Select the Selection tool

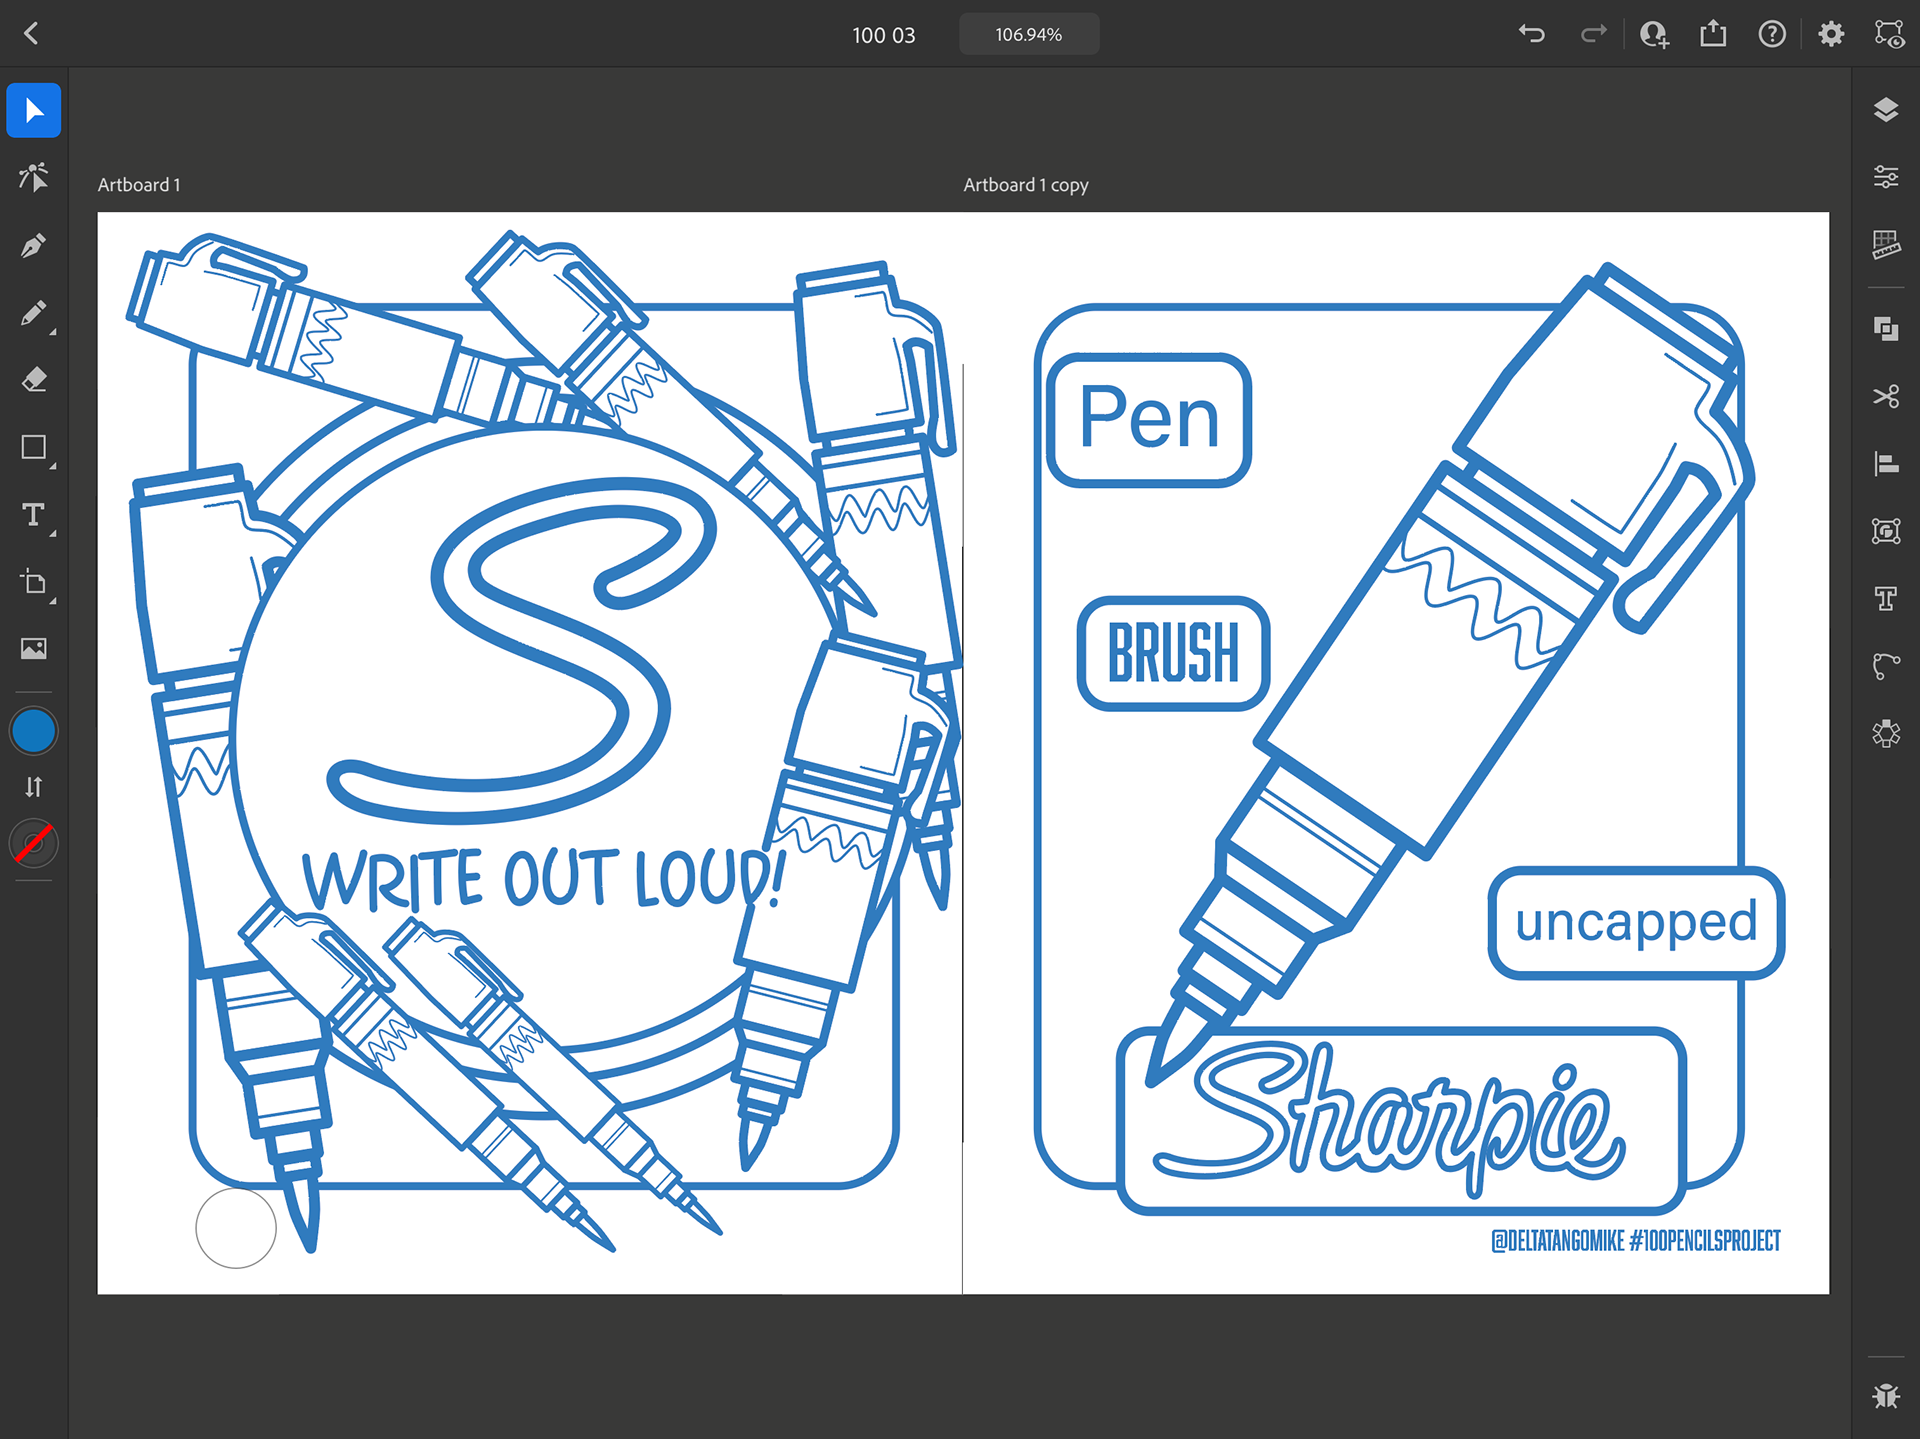[x=34, y=110]
